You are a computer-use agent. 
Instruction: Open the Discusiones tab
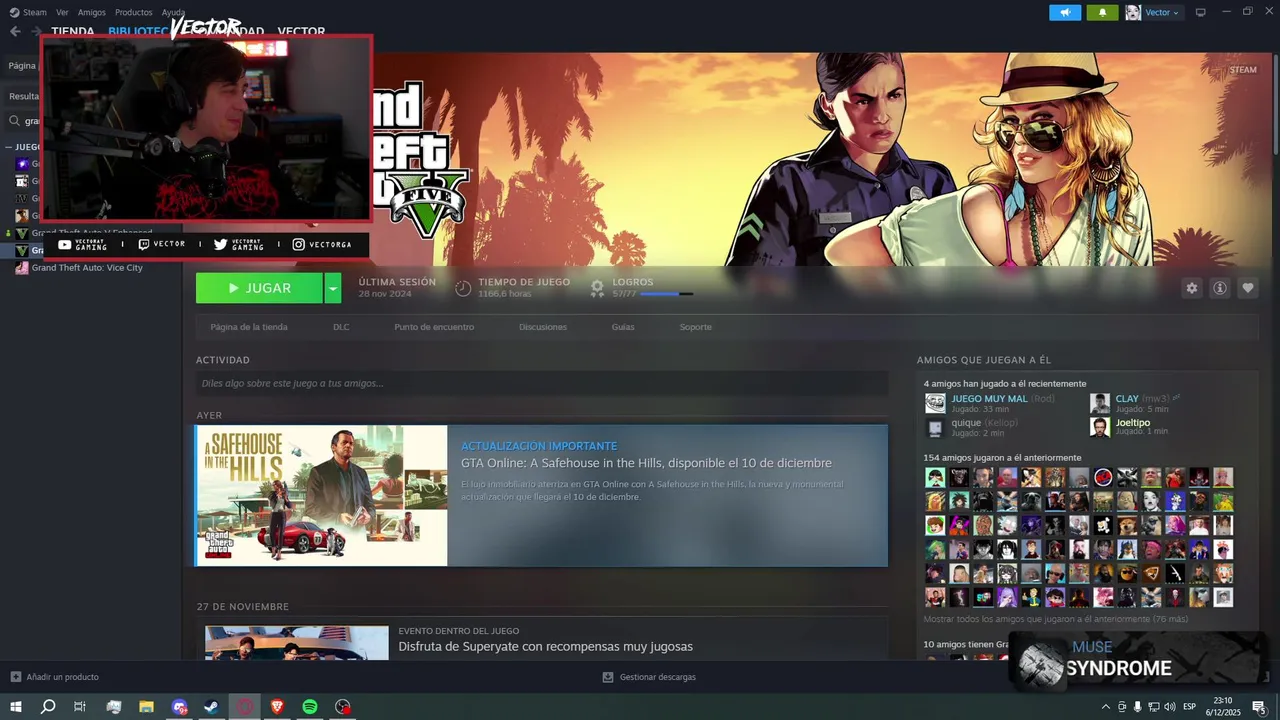click(543, 327)
